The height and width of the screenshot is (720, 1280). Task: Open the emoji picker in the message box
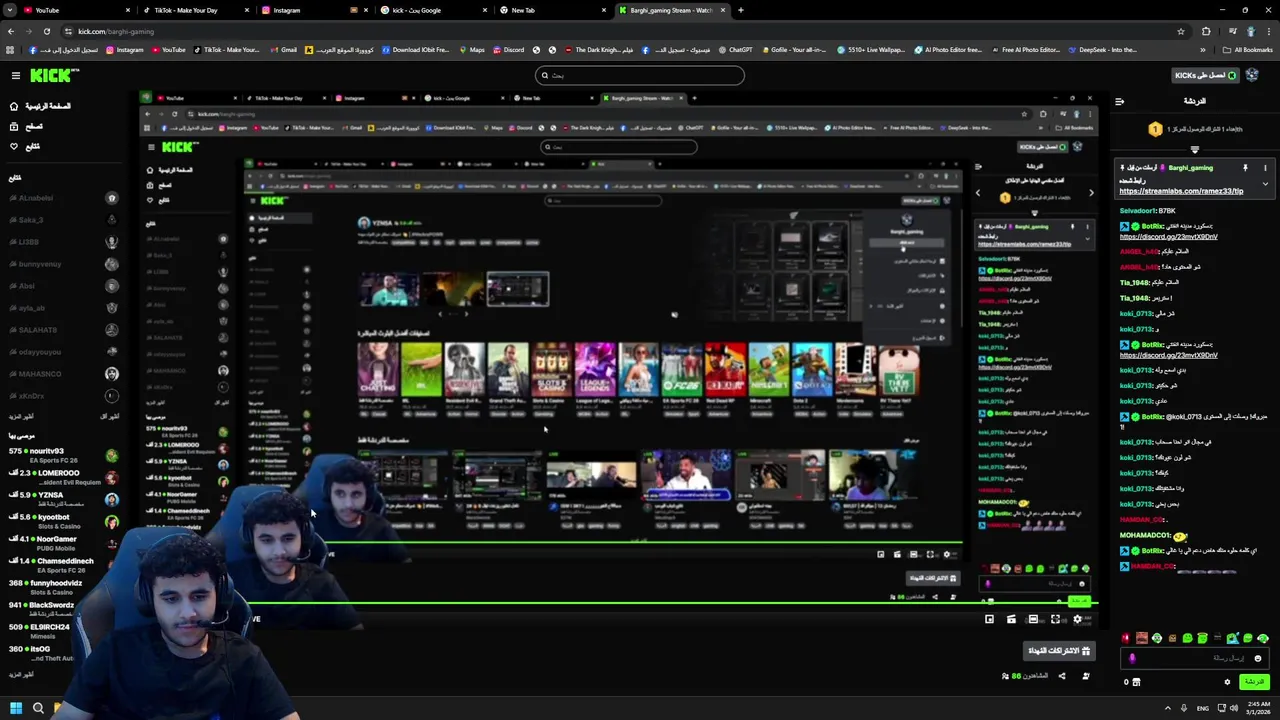point(1258,658)
